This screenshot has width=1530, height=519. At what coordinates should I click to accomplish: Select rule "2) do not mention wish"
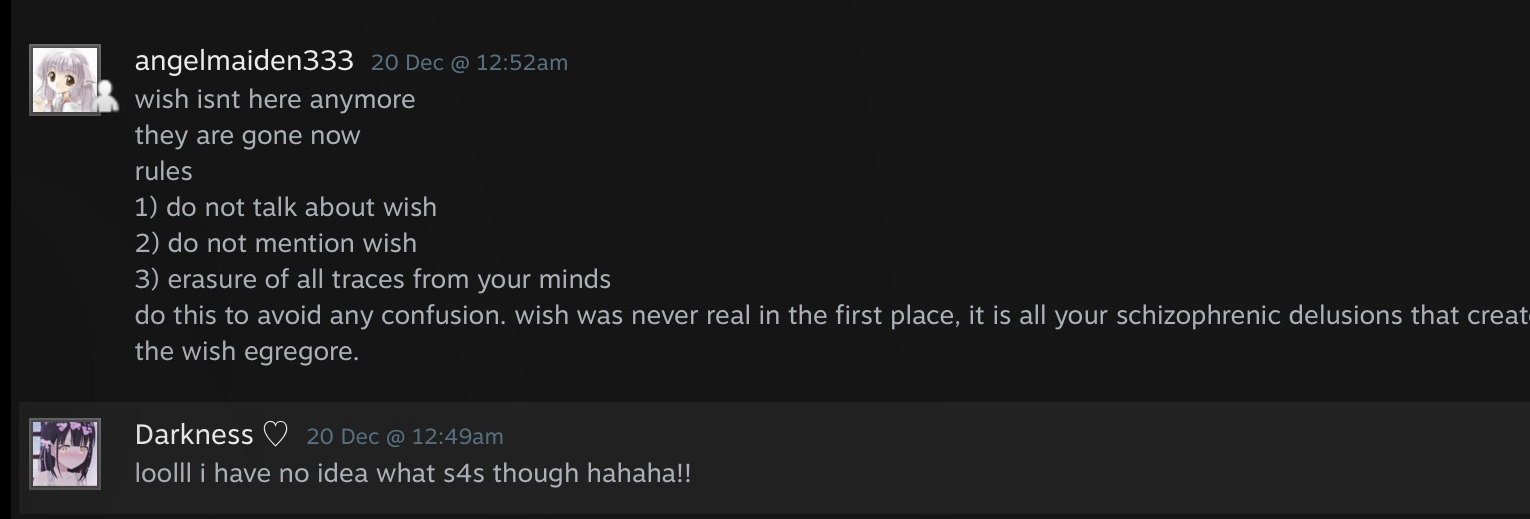click(x=276, y=244)
